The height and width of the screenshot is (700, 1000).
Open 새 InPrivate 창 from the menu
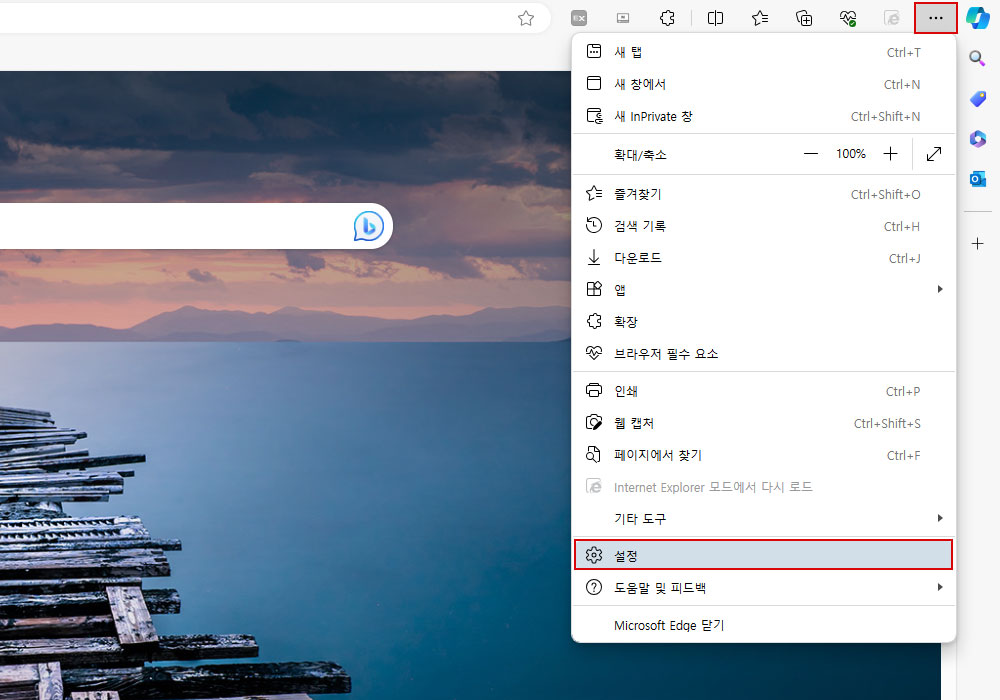763,116
